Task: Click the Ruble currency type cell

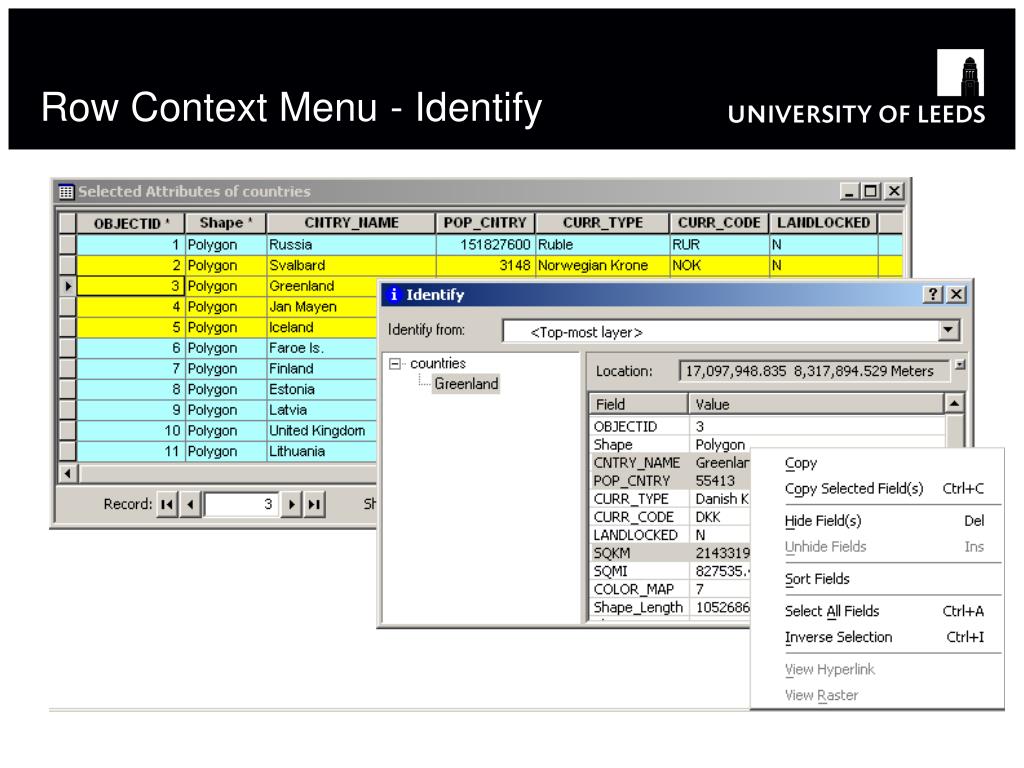Action: pyautogui.click(x=602, y=245)
